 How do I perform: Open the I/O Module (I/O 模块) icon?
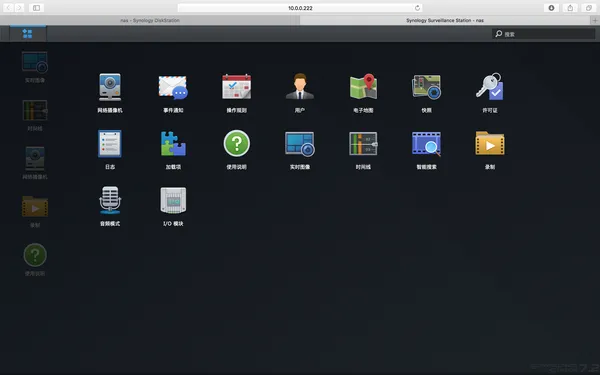click(x=173, y=200)
